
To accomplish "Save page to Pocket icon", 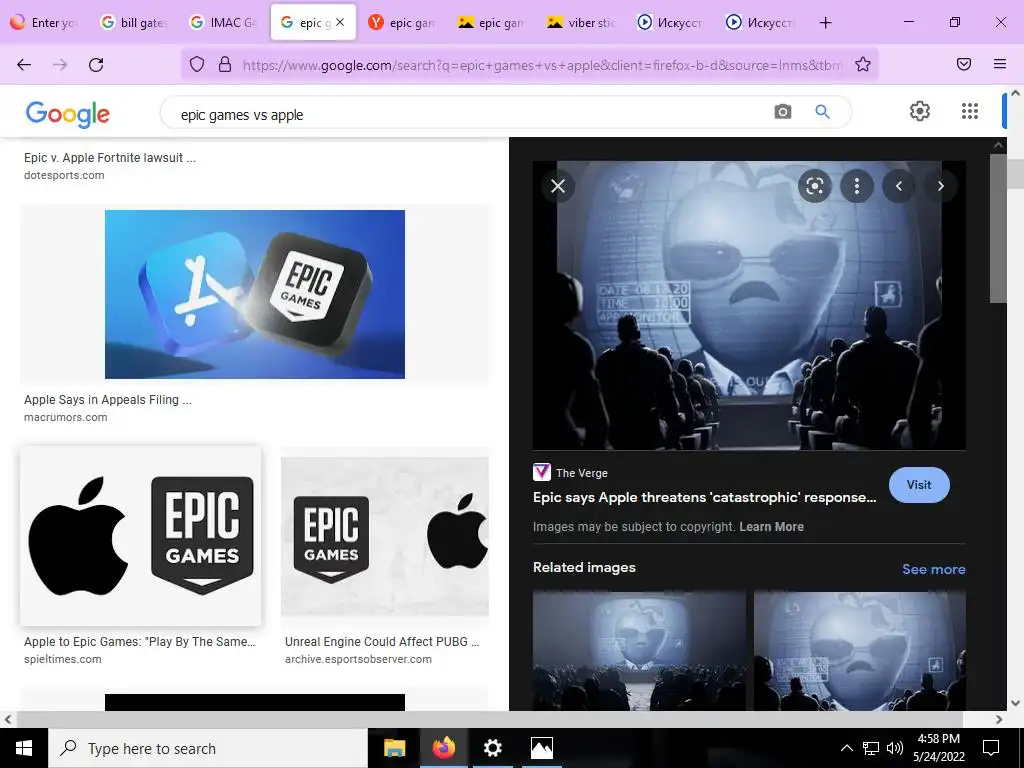I will click(964, 64).
